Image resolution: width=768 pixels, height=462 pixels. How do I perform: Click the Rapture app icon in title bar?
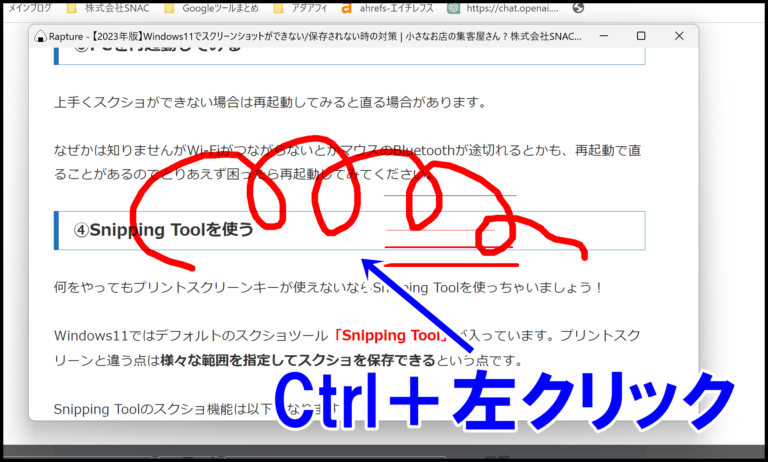click(x=42, y=36)
